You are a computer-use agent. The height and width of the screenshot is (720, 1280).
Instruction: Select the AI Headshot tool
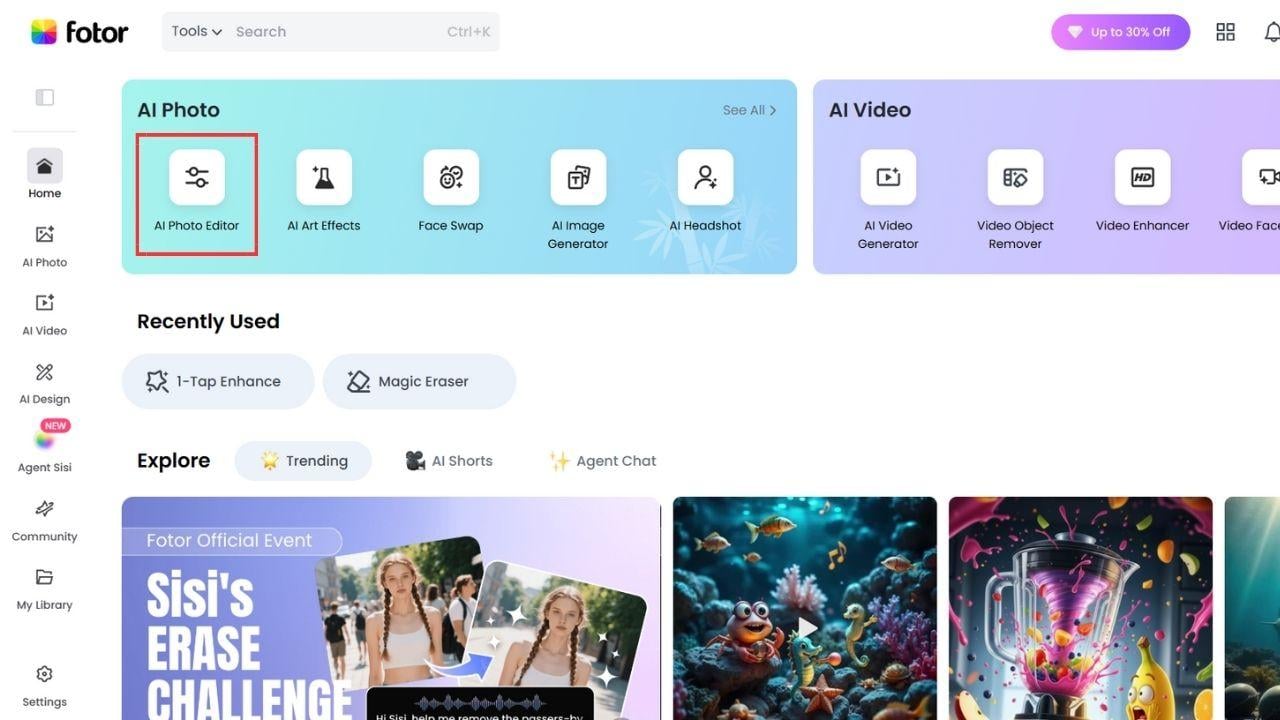(705, 193)
